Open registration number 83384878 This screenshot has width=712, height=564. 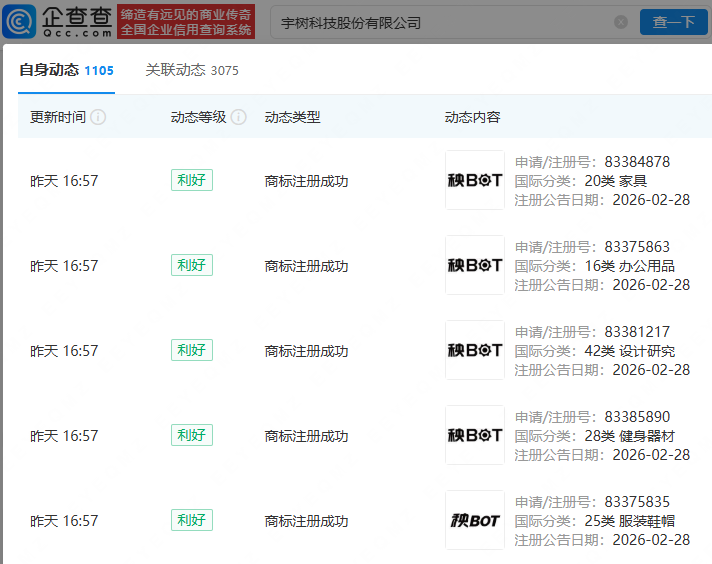point(637,162)
